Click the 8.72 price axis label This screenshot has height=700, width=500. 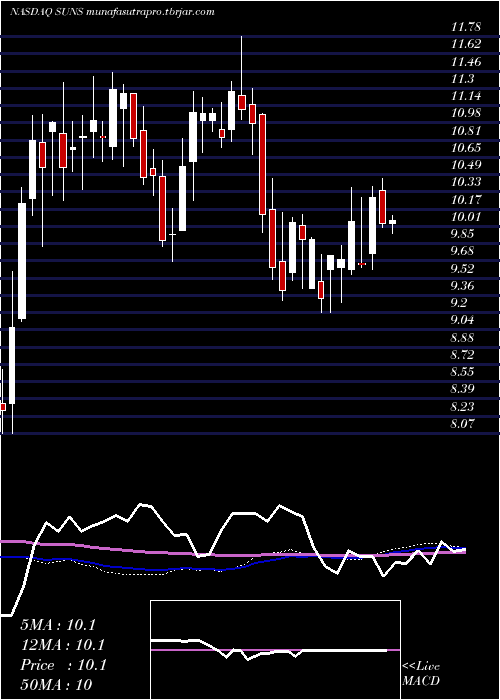tap(463, 355)
